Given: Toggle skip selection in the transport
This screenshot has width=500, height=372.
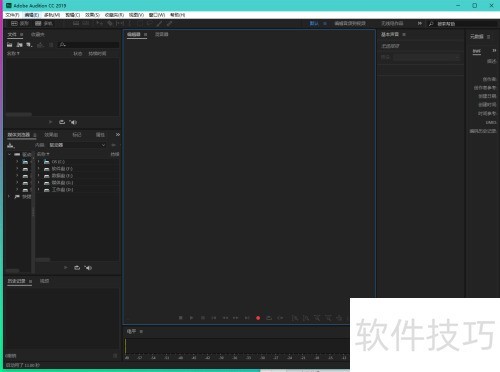Looking at the screenshot, I should [x=280, y=318].
